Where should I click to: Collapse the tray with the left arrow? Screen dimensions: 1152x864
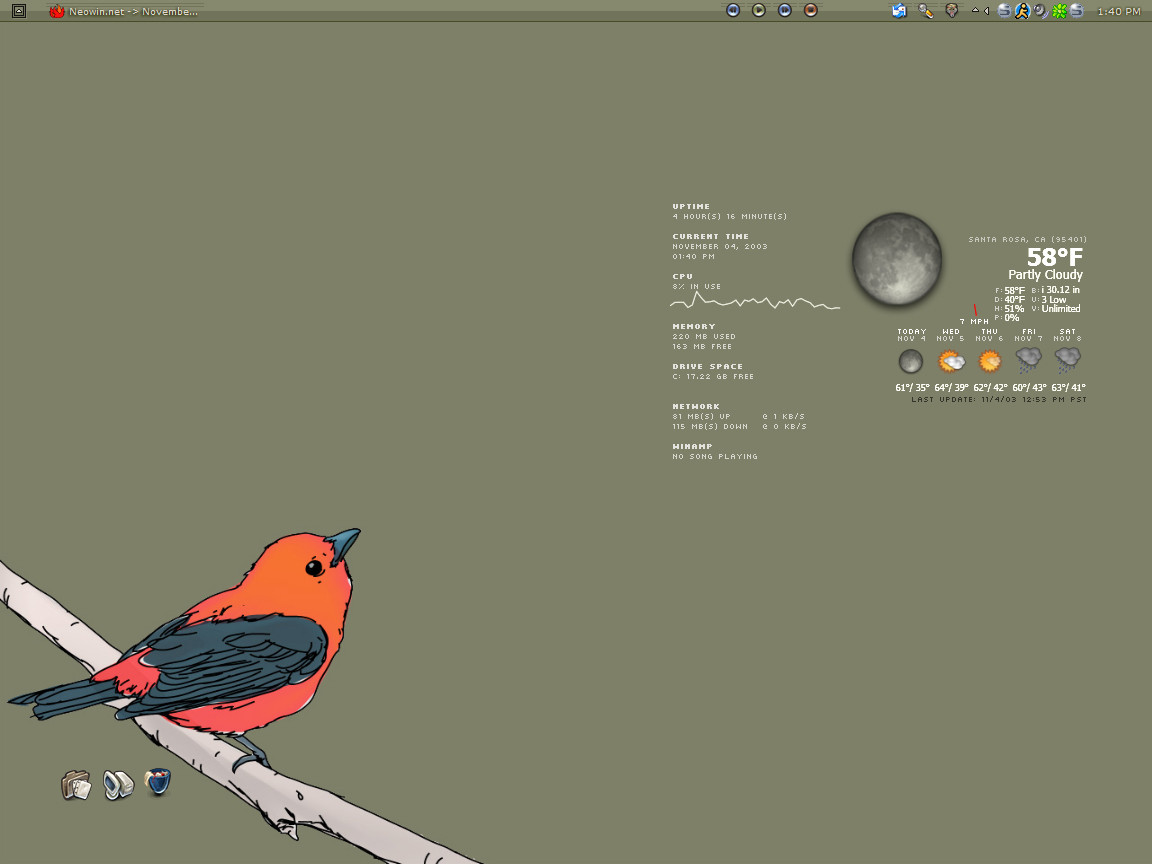point(987,10)
